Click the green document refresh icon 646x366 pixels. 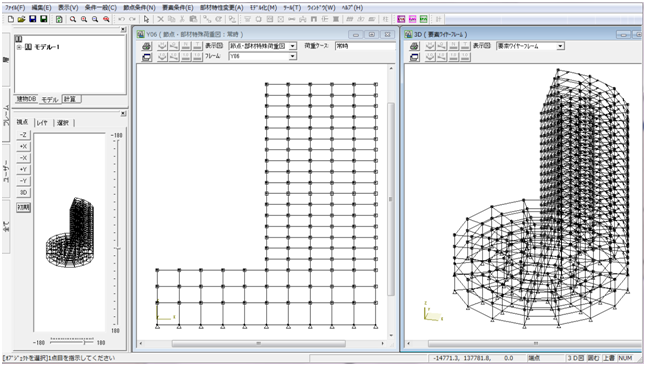(x=59, y=19)
